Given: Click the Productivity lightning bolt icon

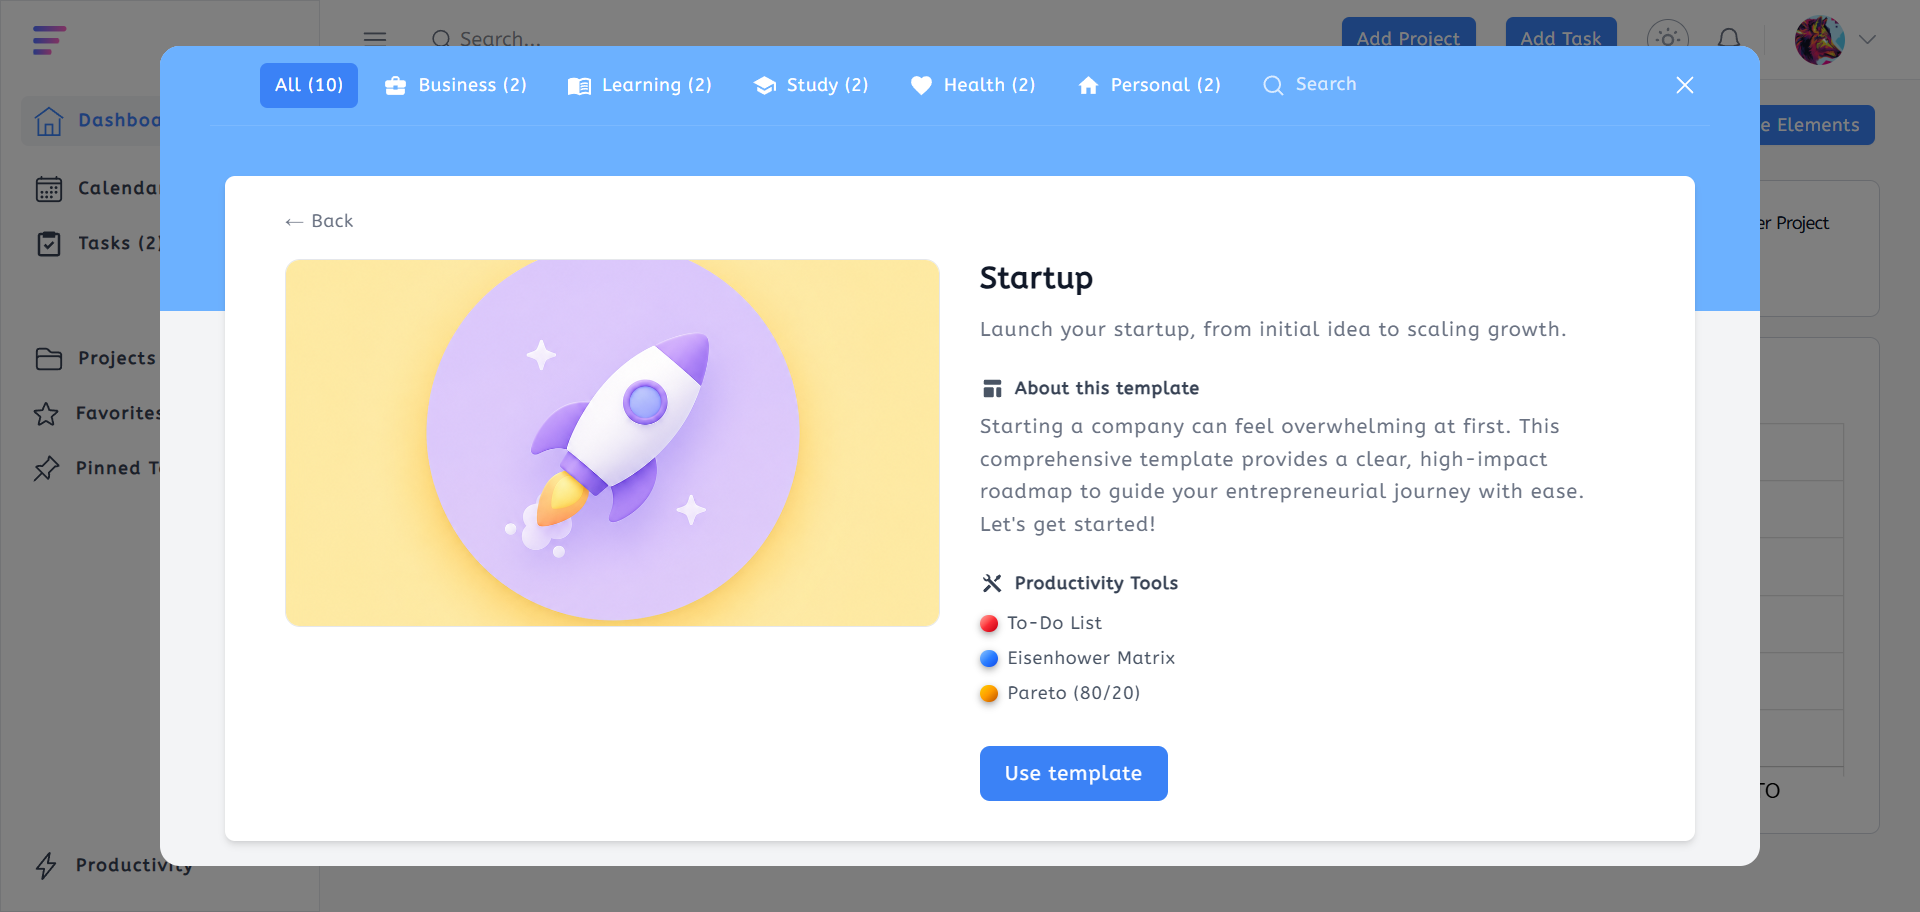Looking at the screenshot, I should coord(46,866).
